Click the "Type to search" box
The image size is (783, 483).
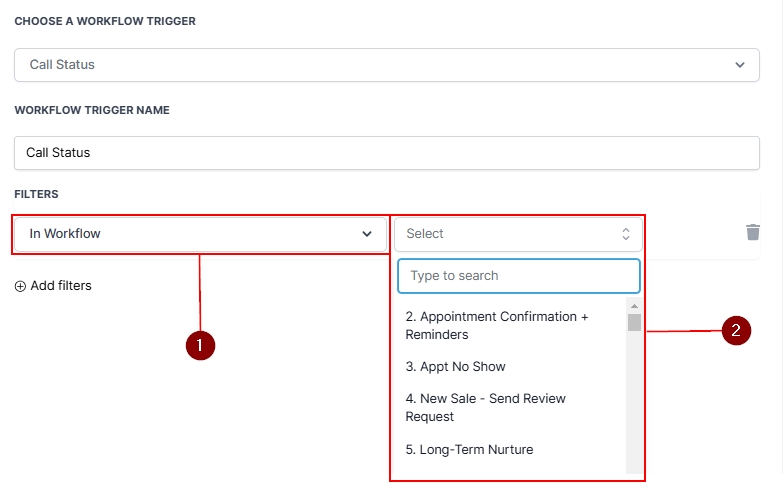click(x=518, y=276)
